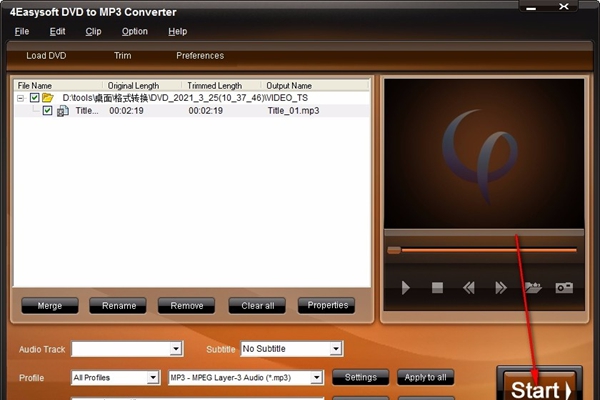This screenshot has width=600, height=400.
Task: Click the folder icon of VIDEO_TS row
Action: (x=48, y=98)
